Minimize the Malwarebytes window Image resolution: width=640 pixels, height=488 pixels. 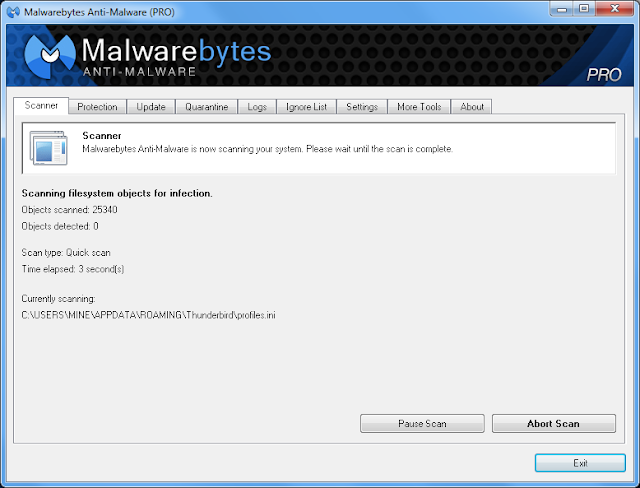pyautogui.click(x=562, y=9)
